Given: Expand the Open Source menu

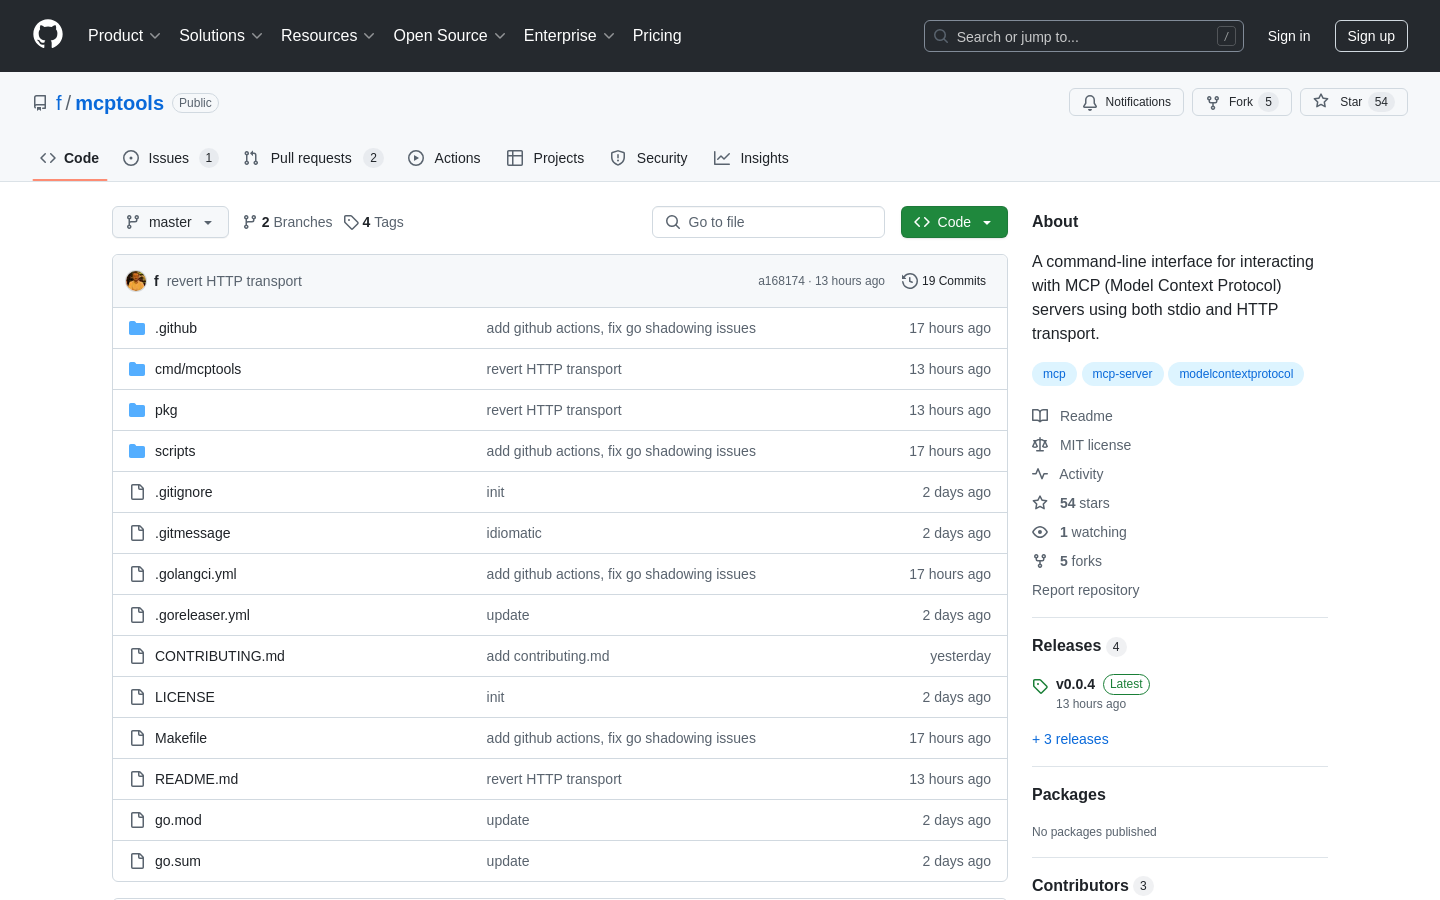Looking at the screenshot, I should pos(449,35).
